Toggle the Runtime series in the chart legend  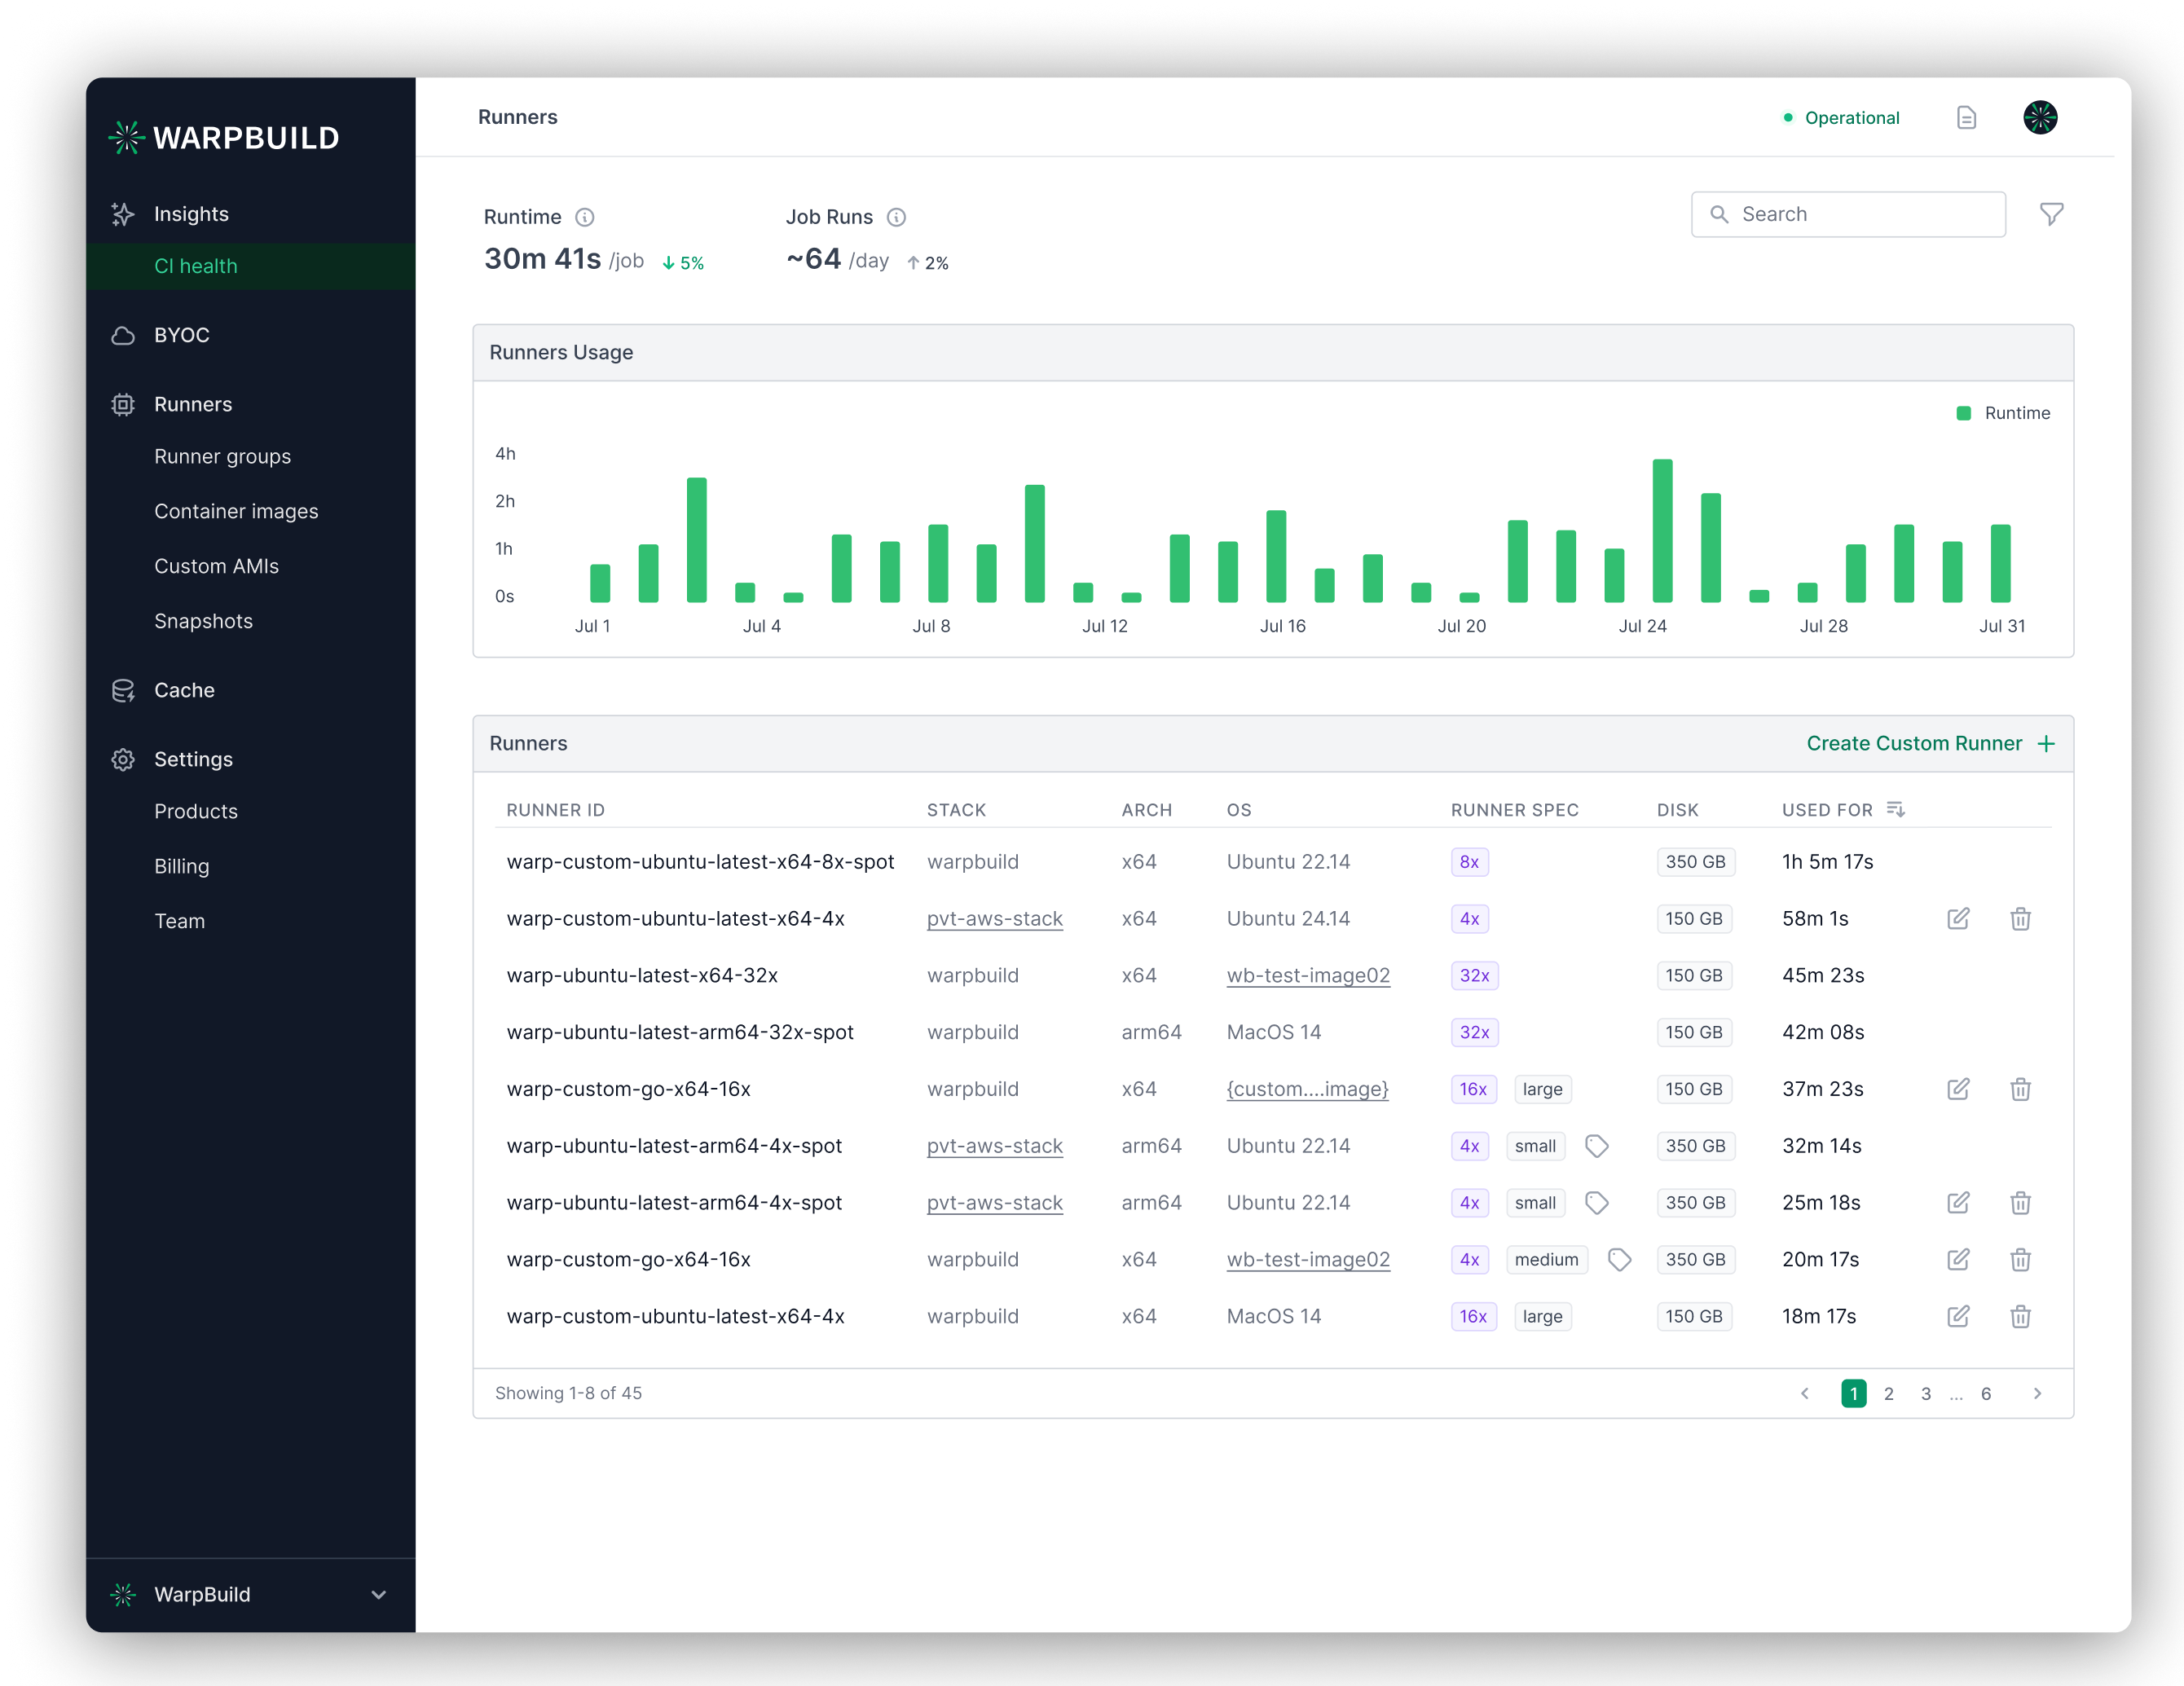[2004, 412]
